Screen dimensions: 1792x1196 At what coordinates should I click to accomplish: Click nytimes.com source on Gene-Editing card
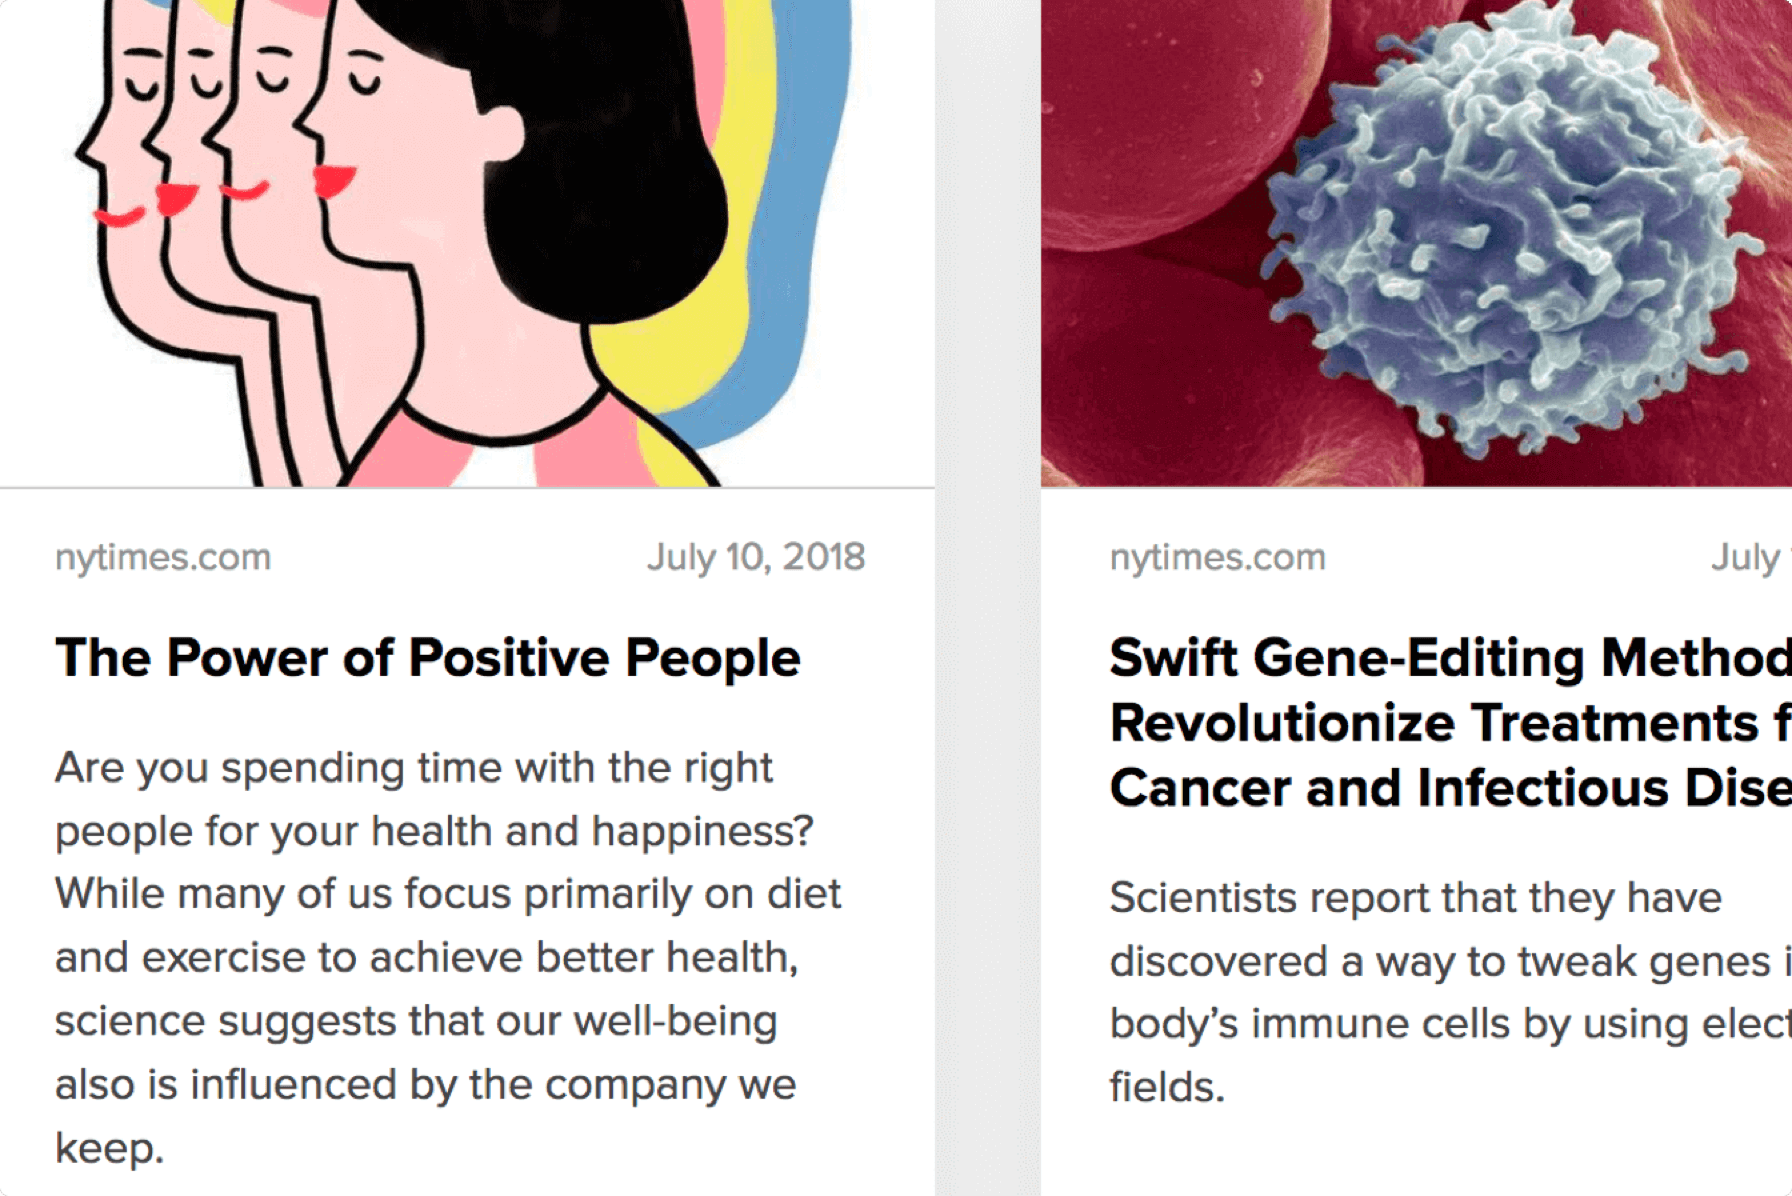[1217, 557]
